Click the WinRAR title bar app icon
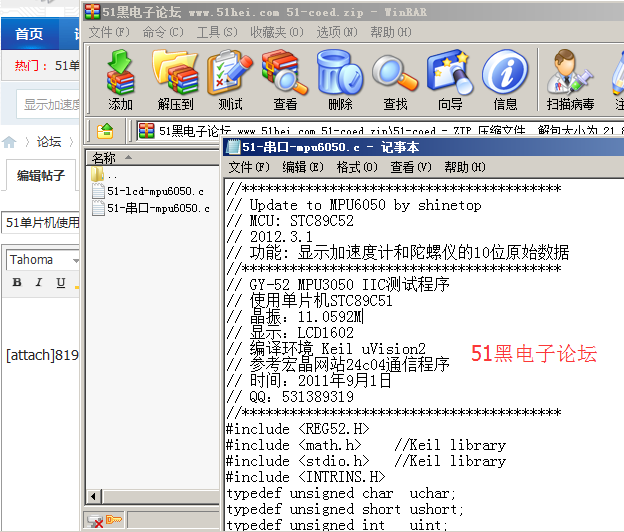The width and height of the screenshot is (624, 532). [92, 12]
